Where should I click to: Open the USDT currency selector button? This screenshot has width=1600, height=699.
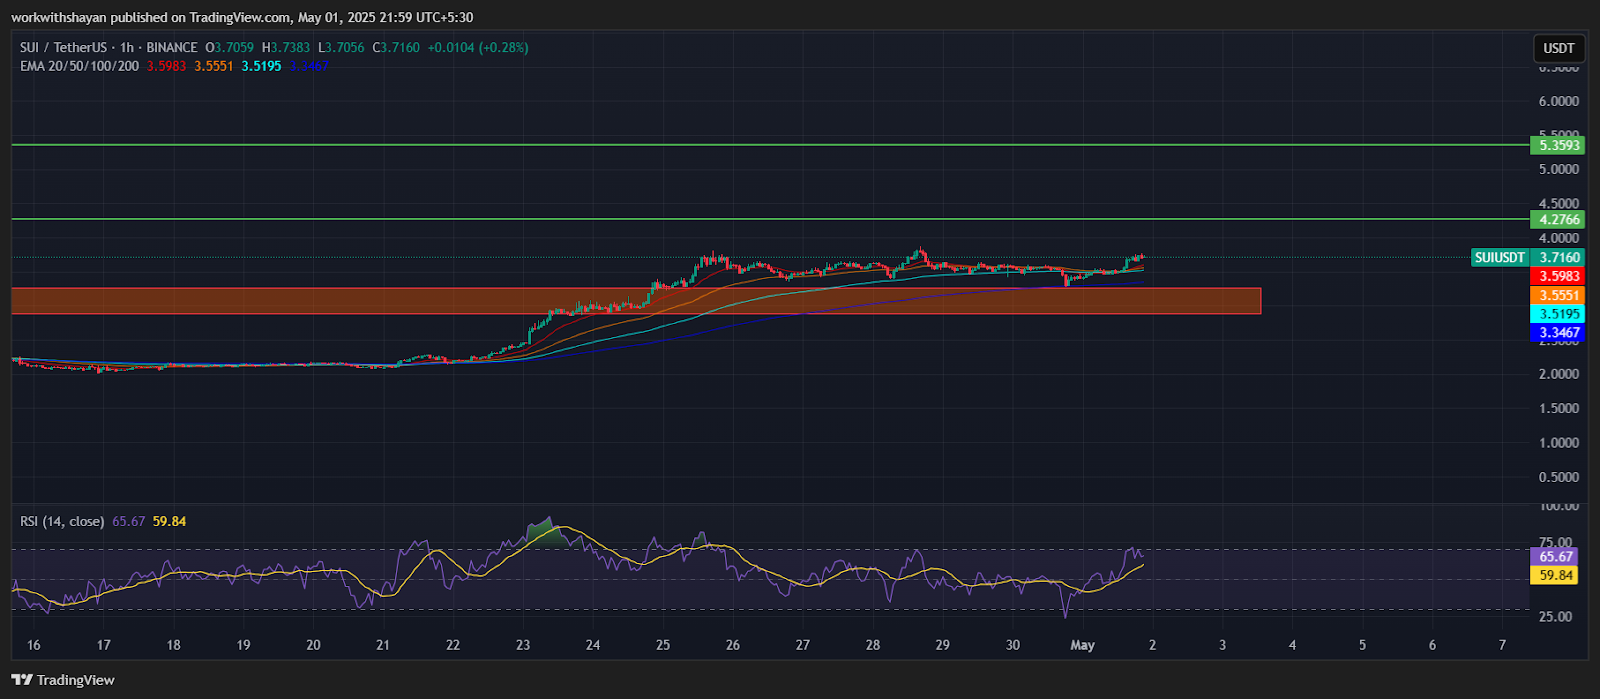1558,48
